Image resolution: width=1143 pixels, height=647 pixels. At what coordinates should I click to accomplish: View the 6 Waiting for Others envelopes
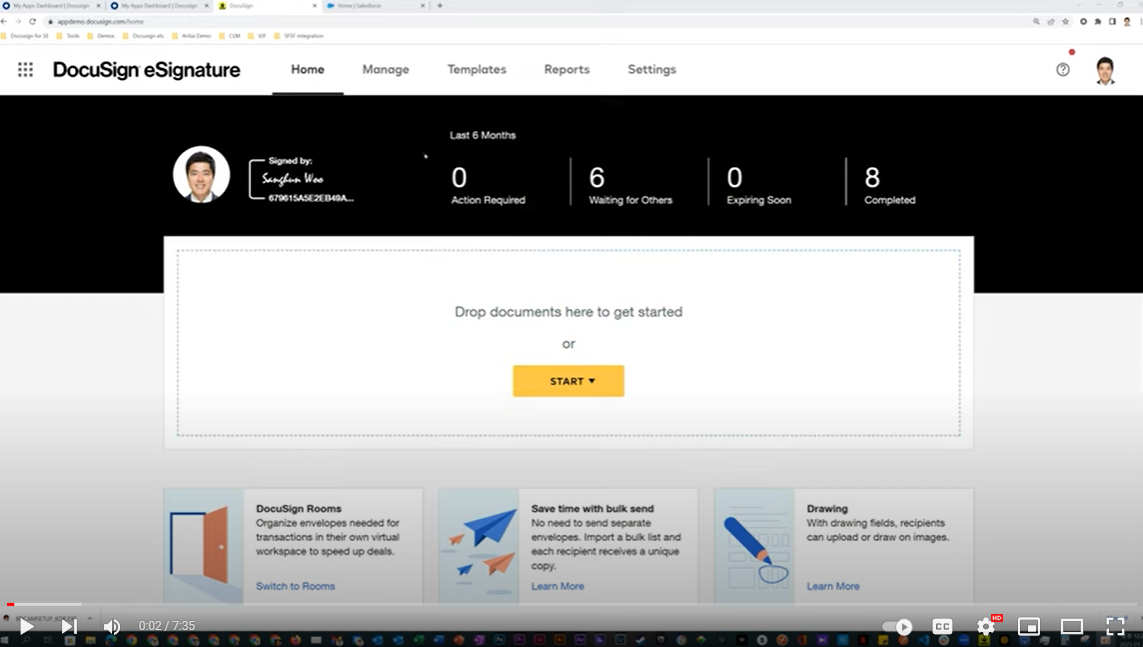(629, 184)
